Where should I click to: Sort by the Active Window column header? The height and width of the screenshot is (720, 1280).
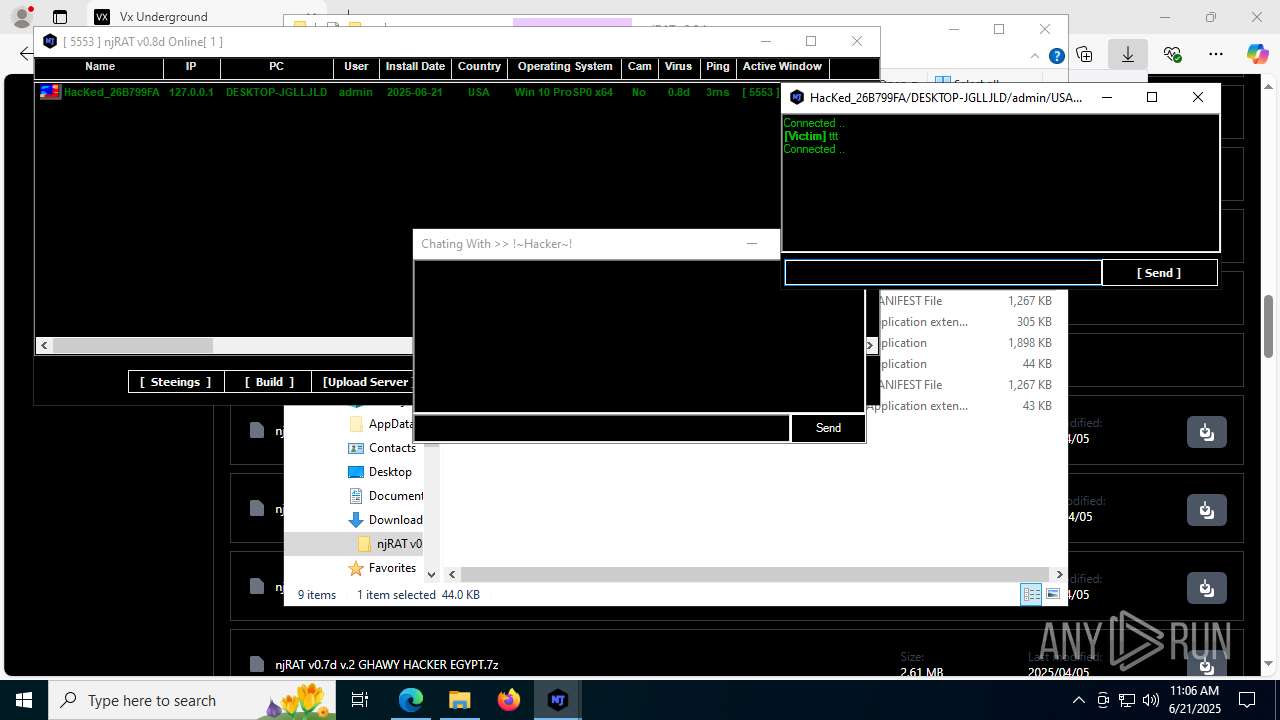click(x=782, y=67)
